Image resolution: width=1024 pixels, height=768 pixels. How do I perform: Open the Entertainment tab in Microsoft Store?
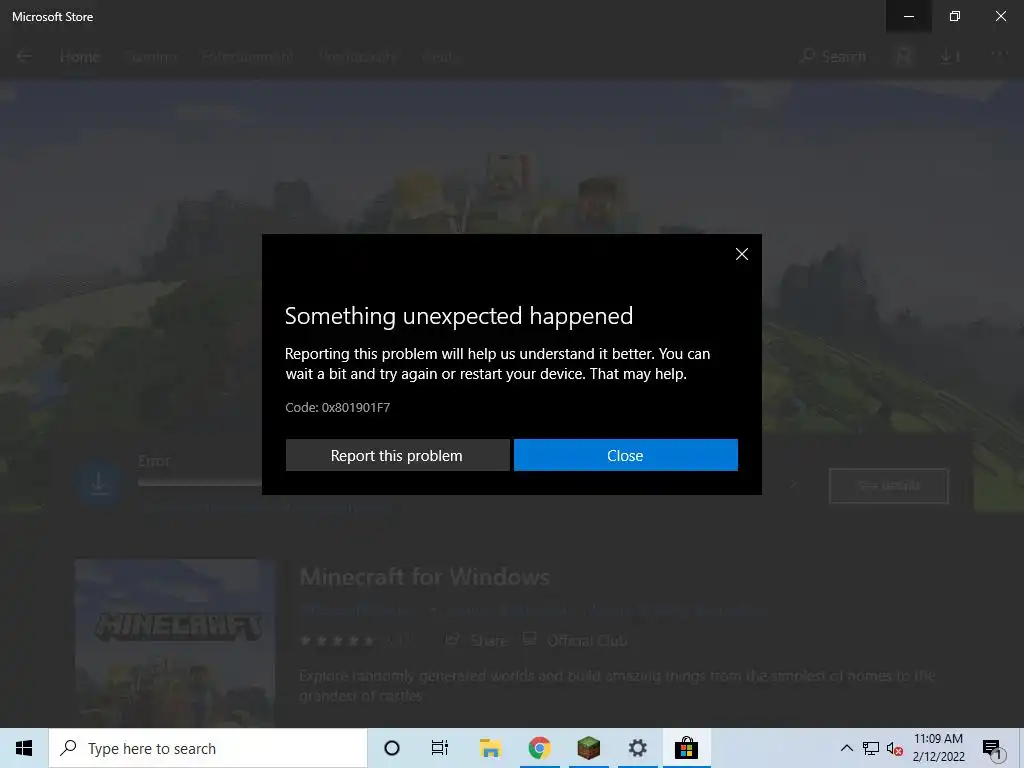point(247,57)
